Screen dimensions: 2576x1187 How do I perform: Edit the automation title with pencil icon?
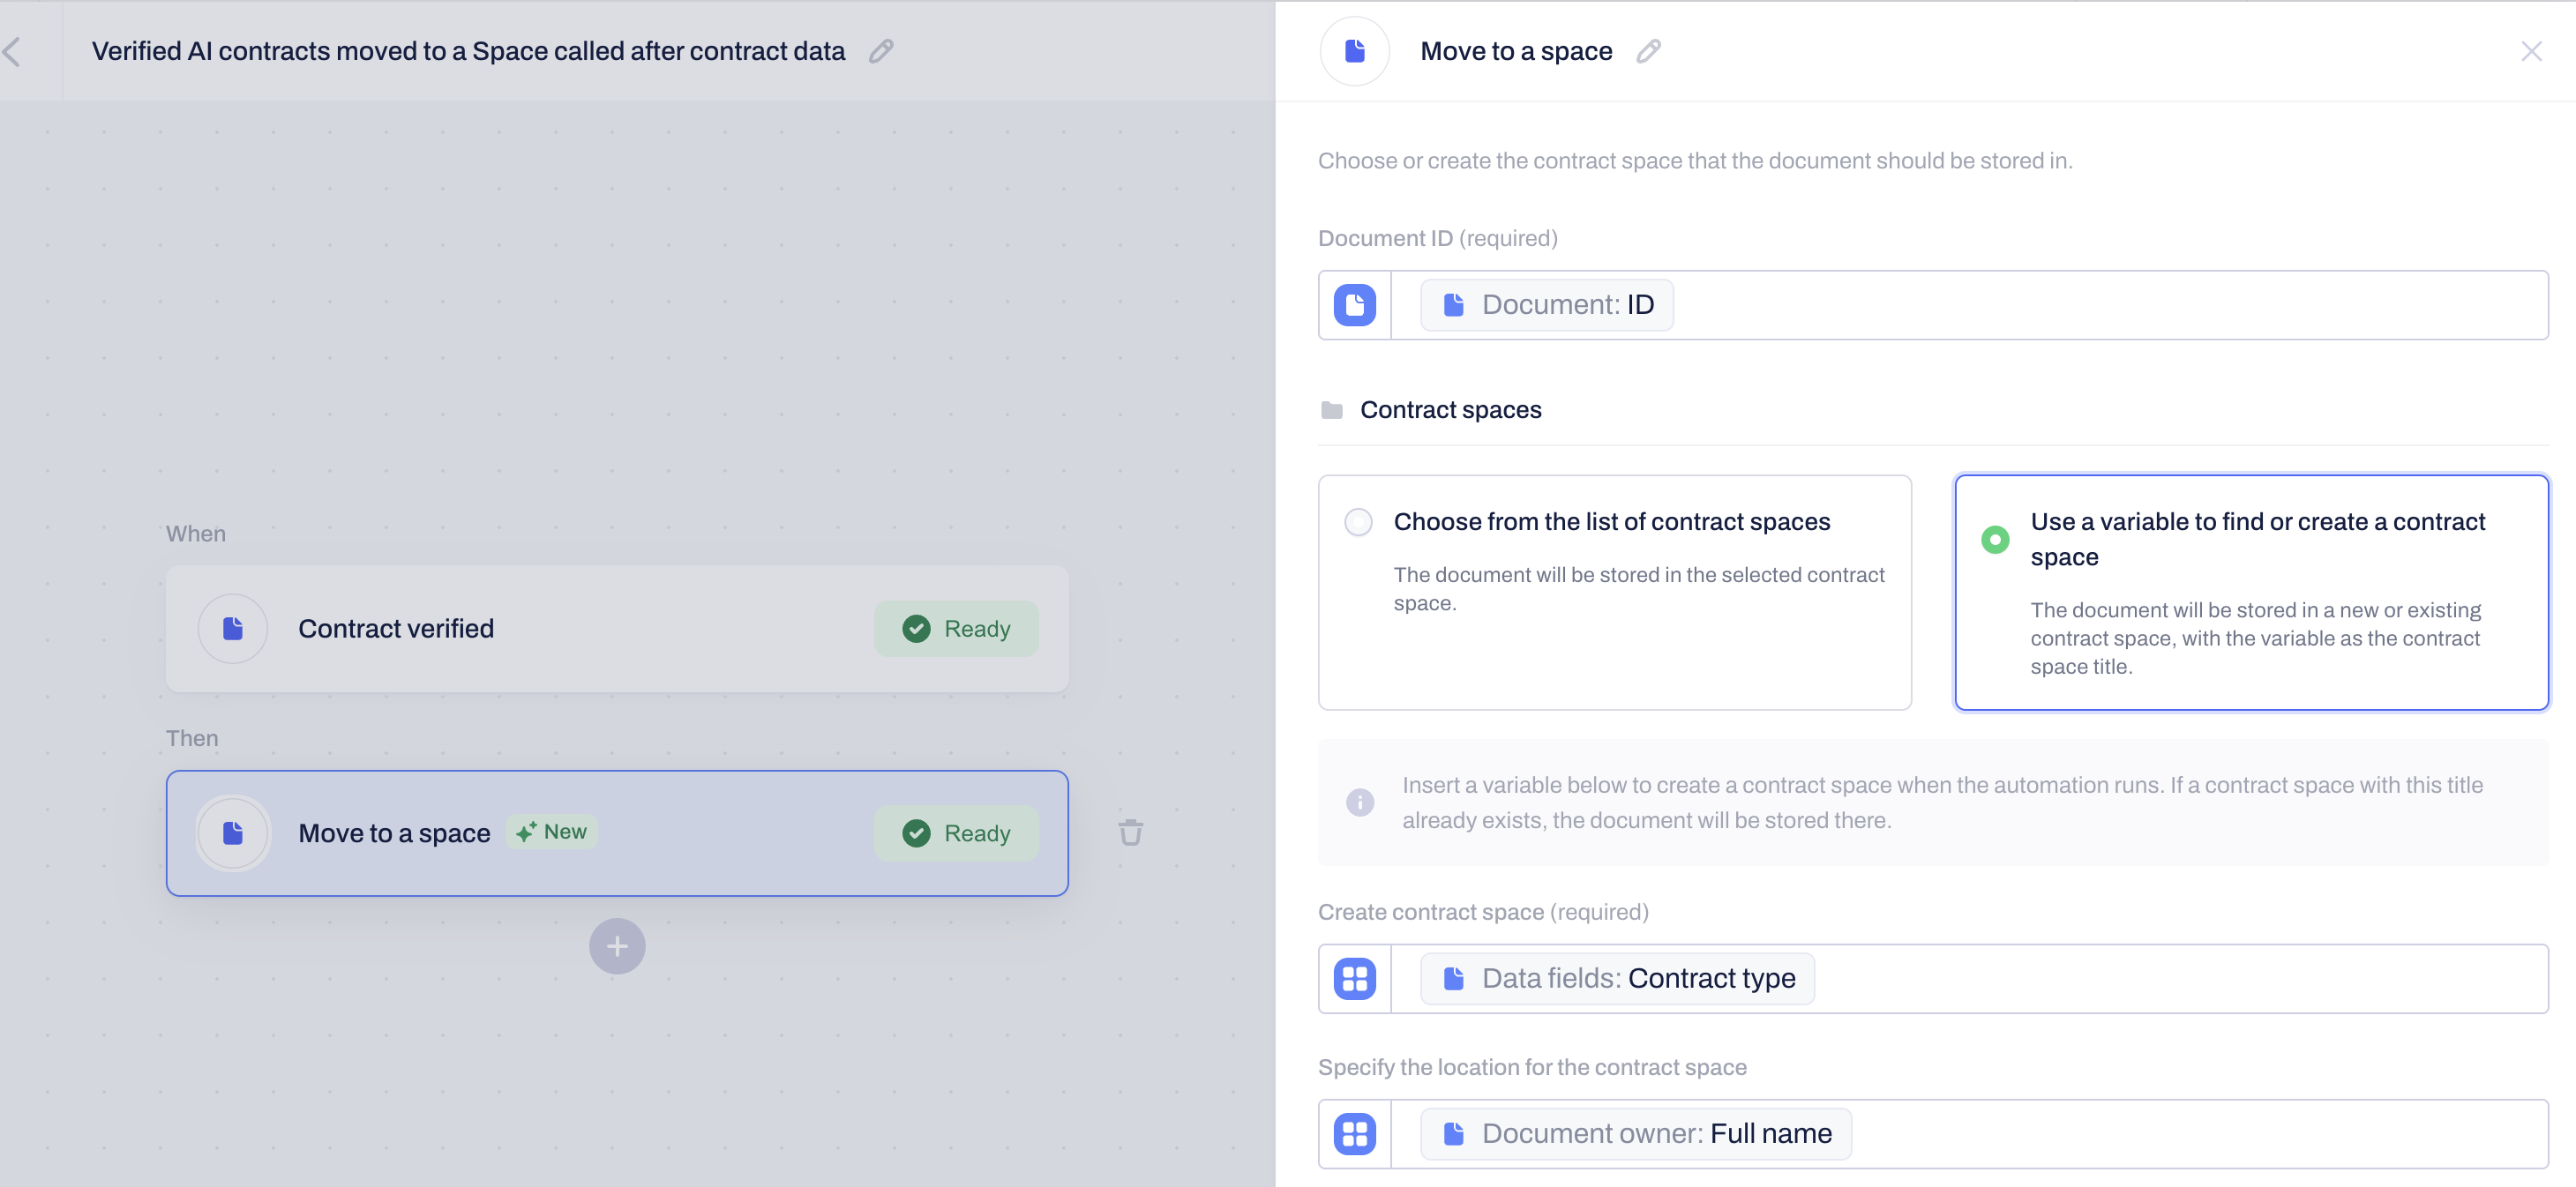tap(880, 51)
